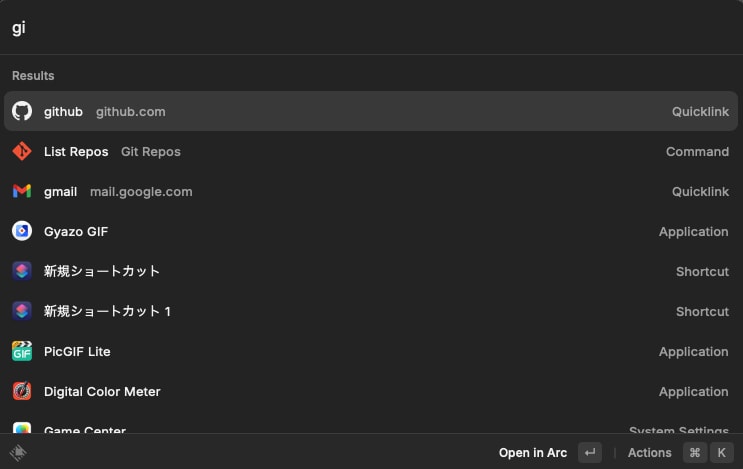
Task: Click the Gmail envelope icon
Action: coord(22,191)
